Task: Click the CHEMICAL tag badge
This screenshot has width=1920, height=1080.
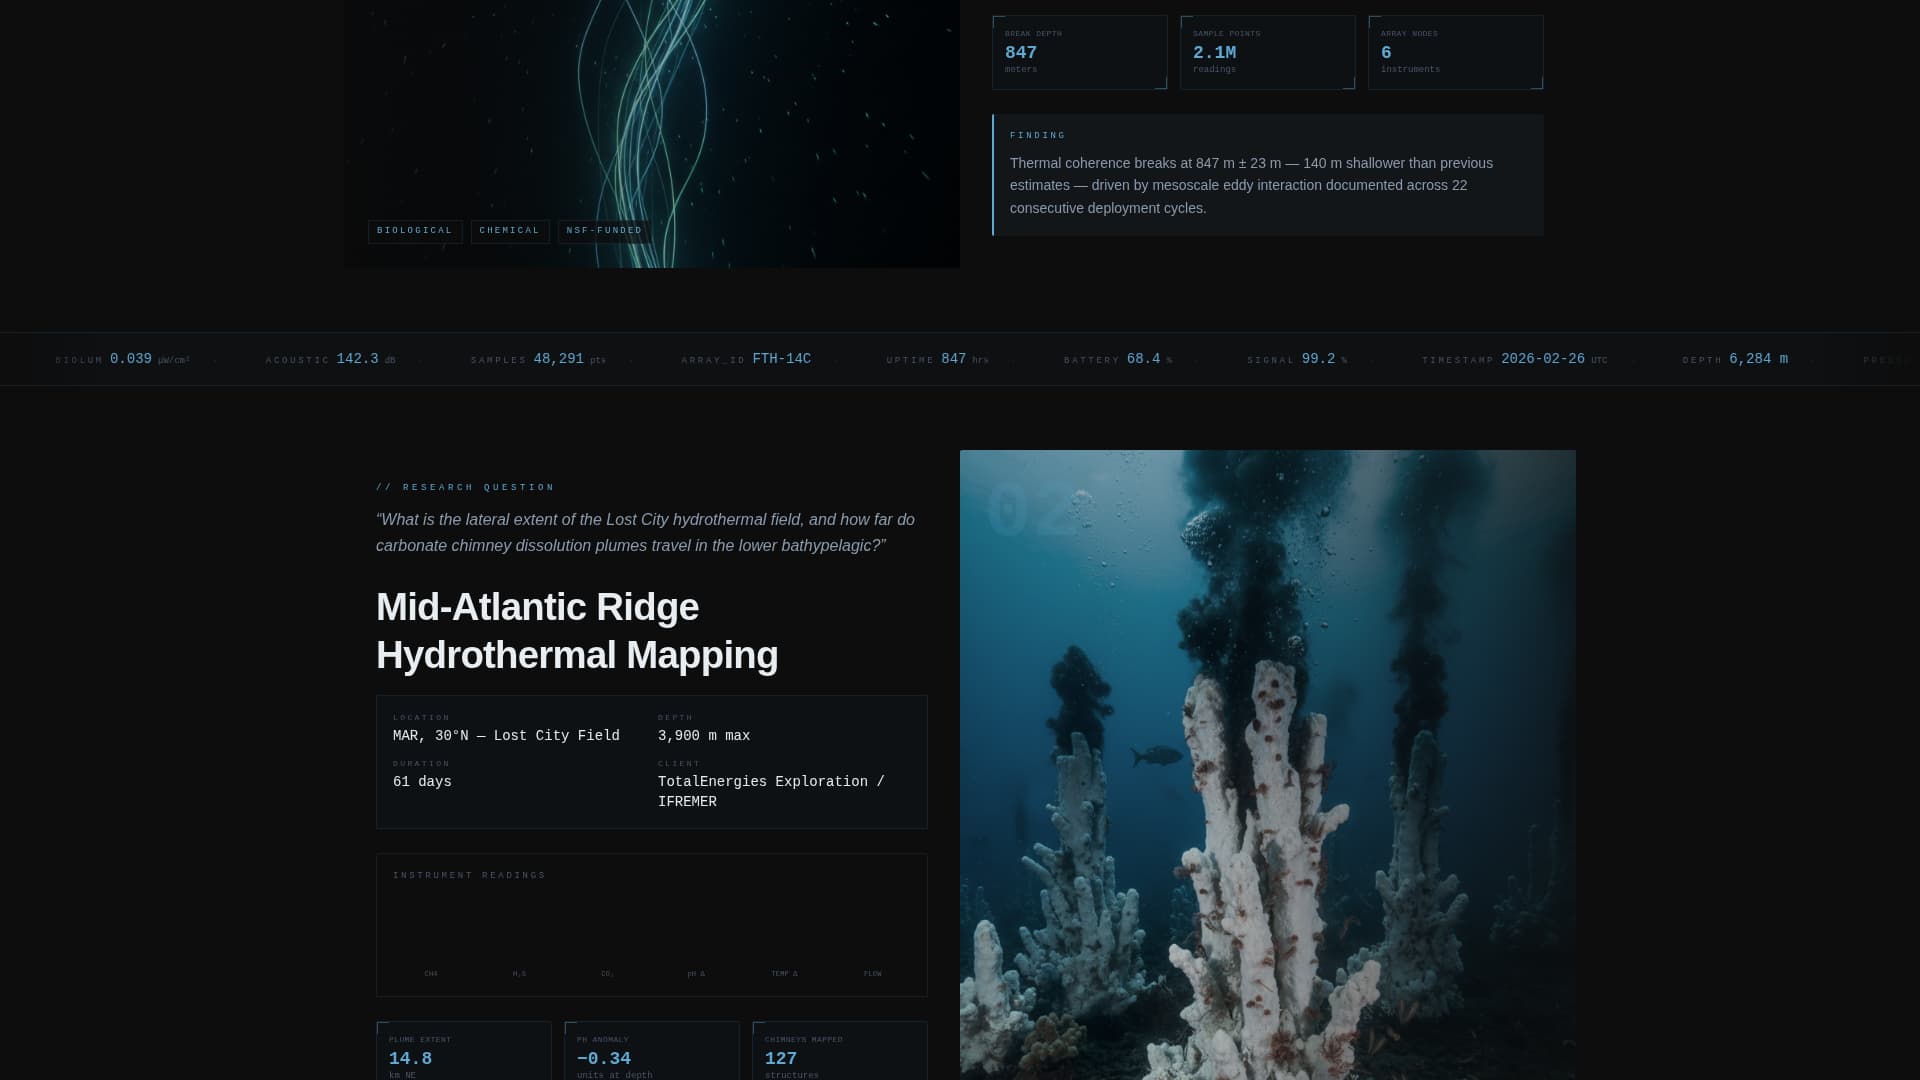Action: coord(509,231)
